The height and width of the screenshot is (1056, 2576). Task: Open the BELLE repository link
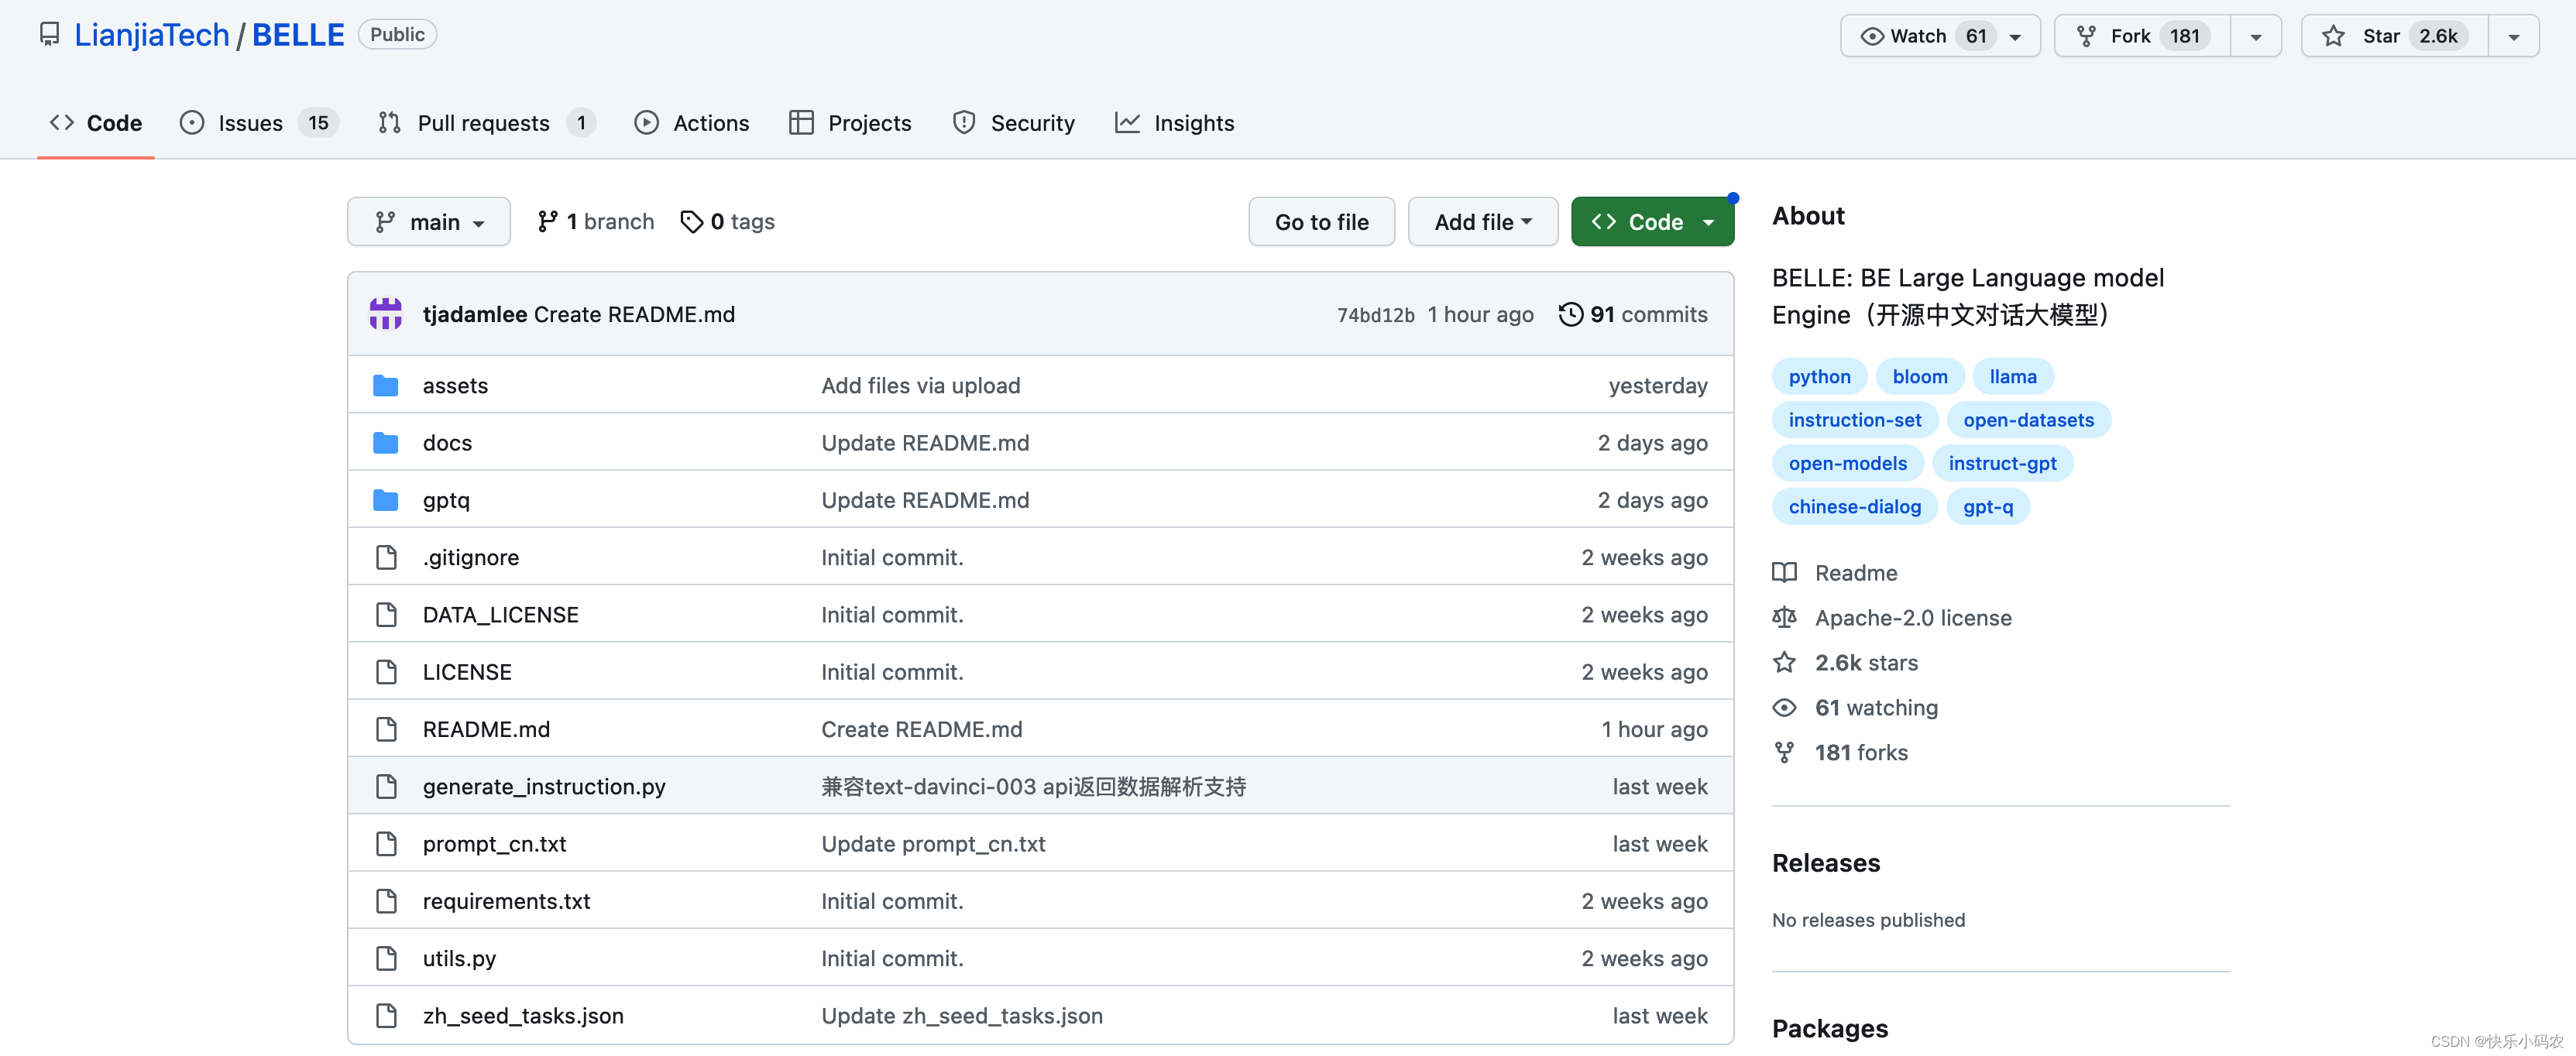(298, 35)
